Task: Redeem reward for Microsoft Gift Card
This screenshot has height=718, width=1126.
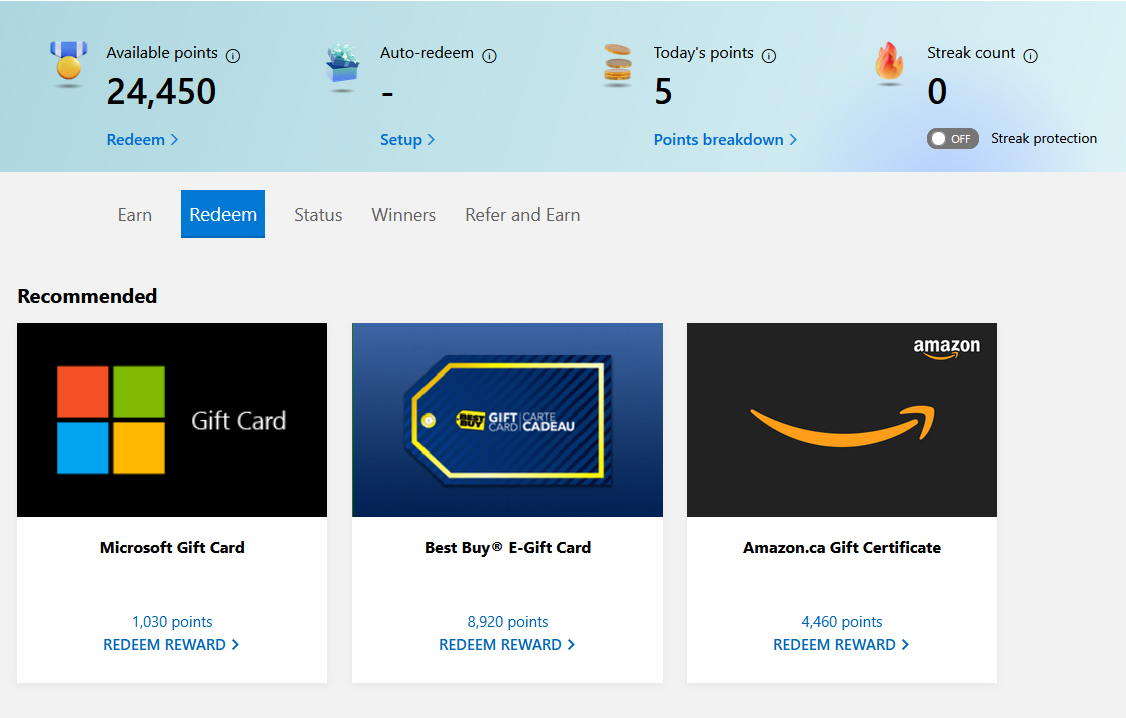Action: pyautogui.click(x=171, y=645)
